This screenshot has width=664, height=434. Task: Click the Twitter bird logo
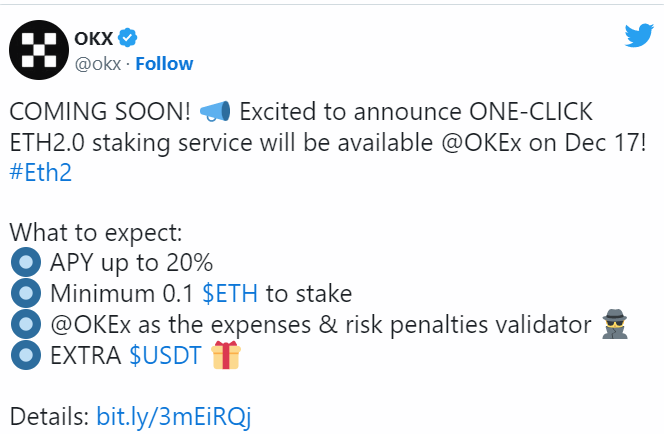pos(638,36)
